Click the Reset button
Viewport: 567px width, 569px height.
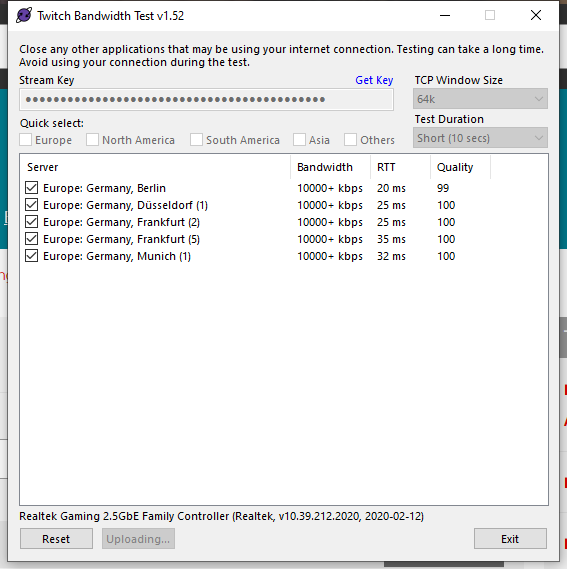coord(56,539)
